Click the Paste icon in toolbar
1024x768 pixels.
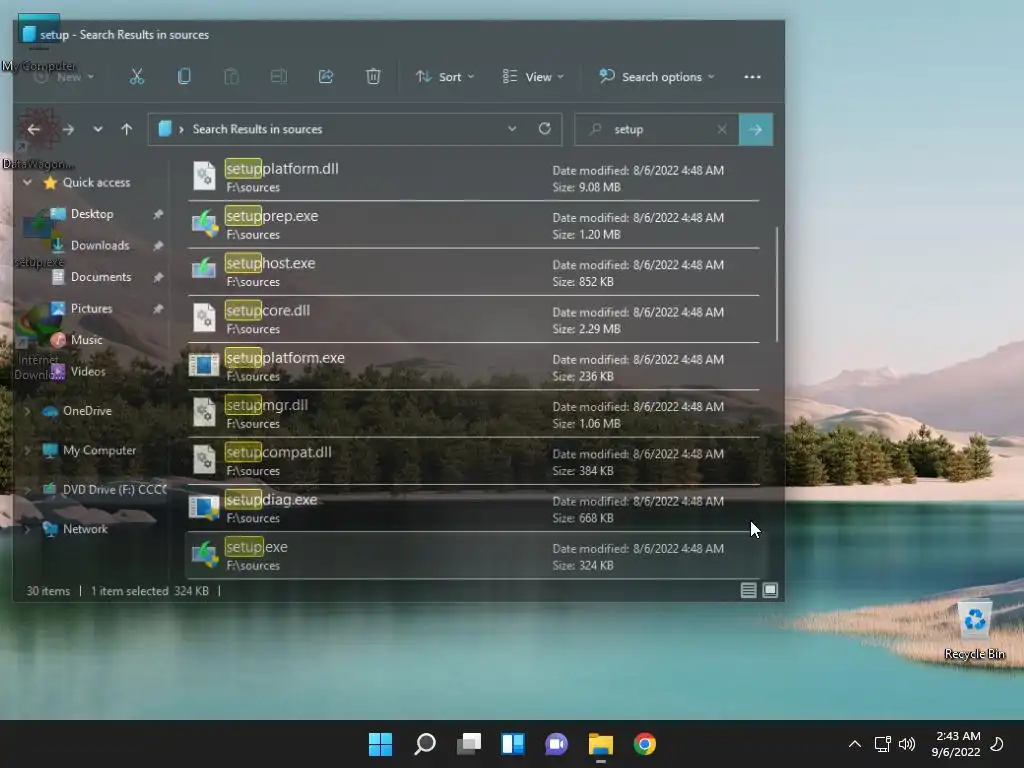coord(231,76)
